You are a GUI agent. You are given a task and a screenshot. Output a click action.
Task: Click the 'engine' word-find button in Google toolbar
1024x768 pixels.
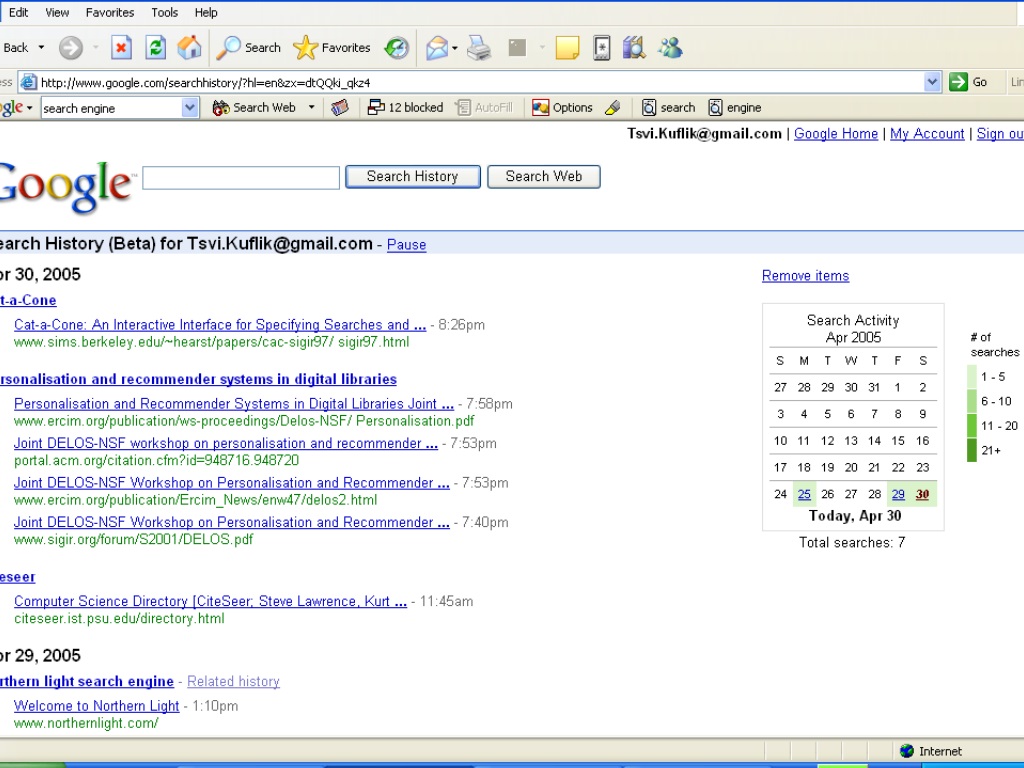click(x=735, y=108)
